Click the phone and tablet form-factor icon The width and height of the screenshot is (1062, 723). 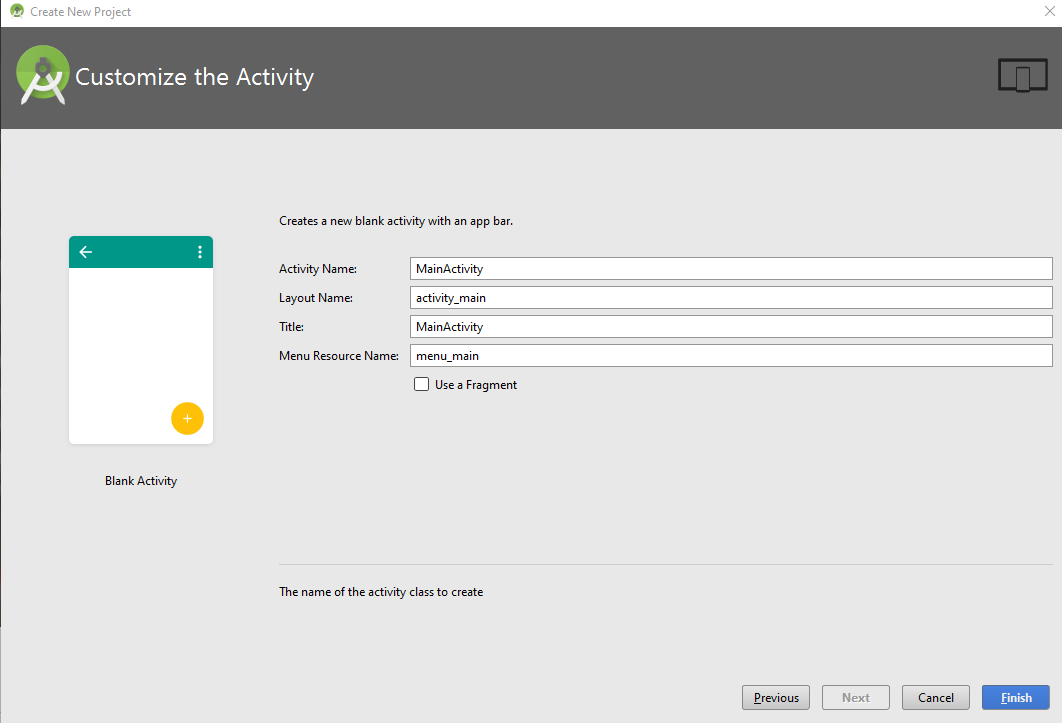tap(1022, 76)
